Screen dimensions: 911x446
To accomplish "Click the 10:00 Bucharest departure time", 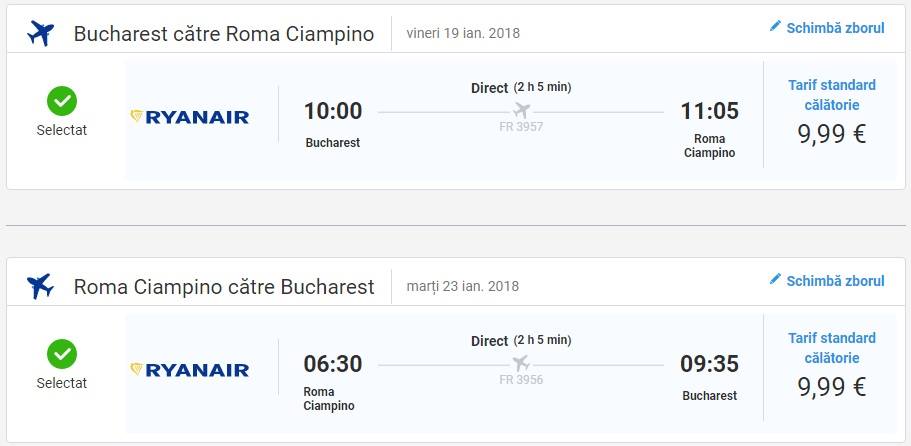I will tap(333, 111).
